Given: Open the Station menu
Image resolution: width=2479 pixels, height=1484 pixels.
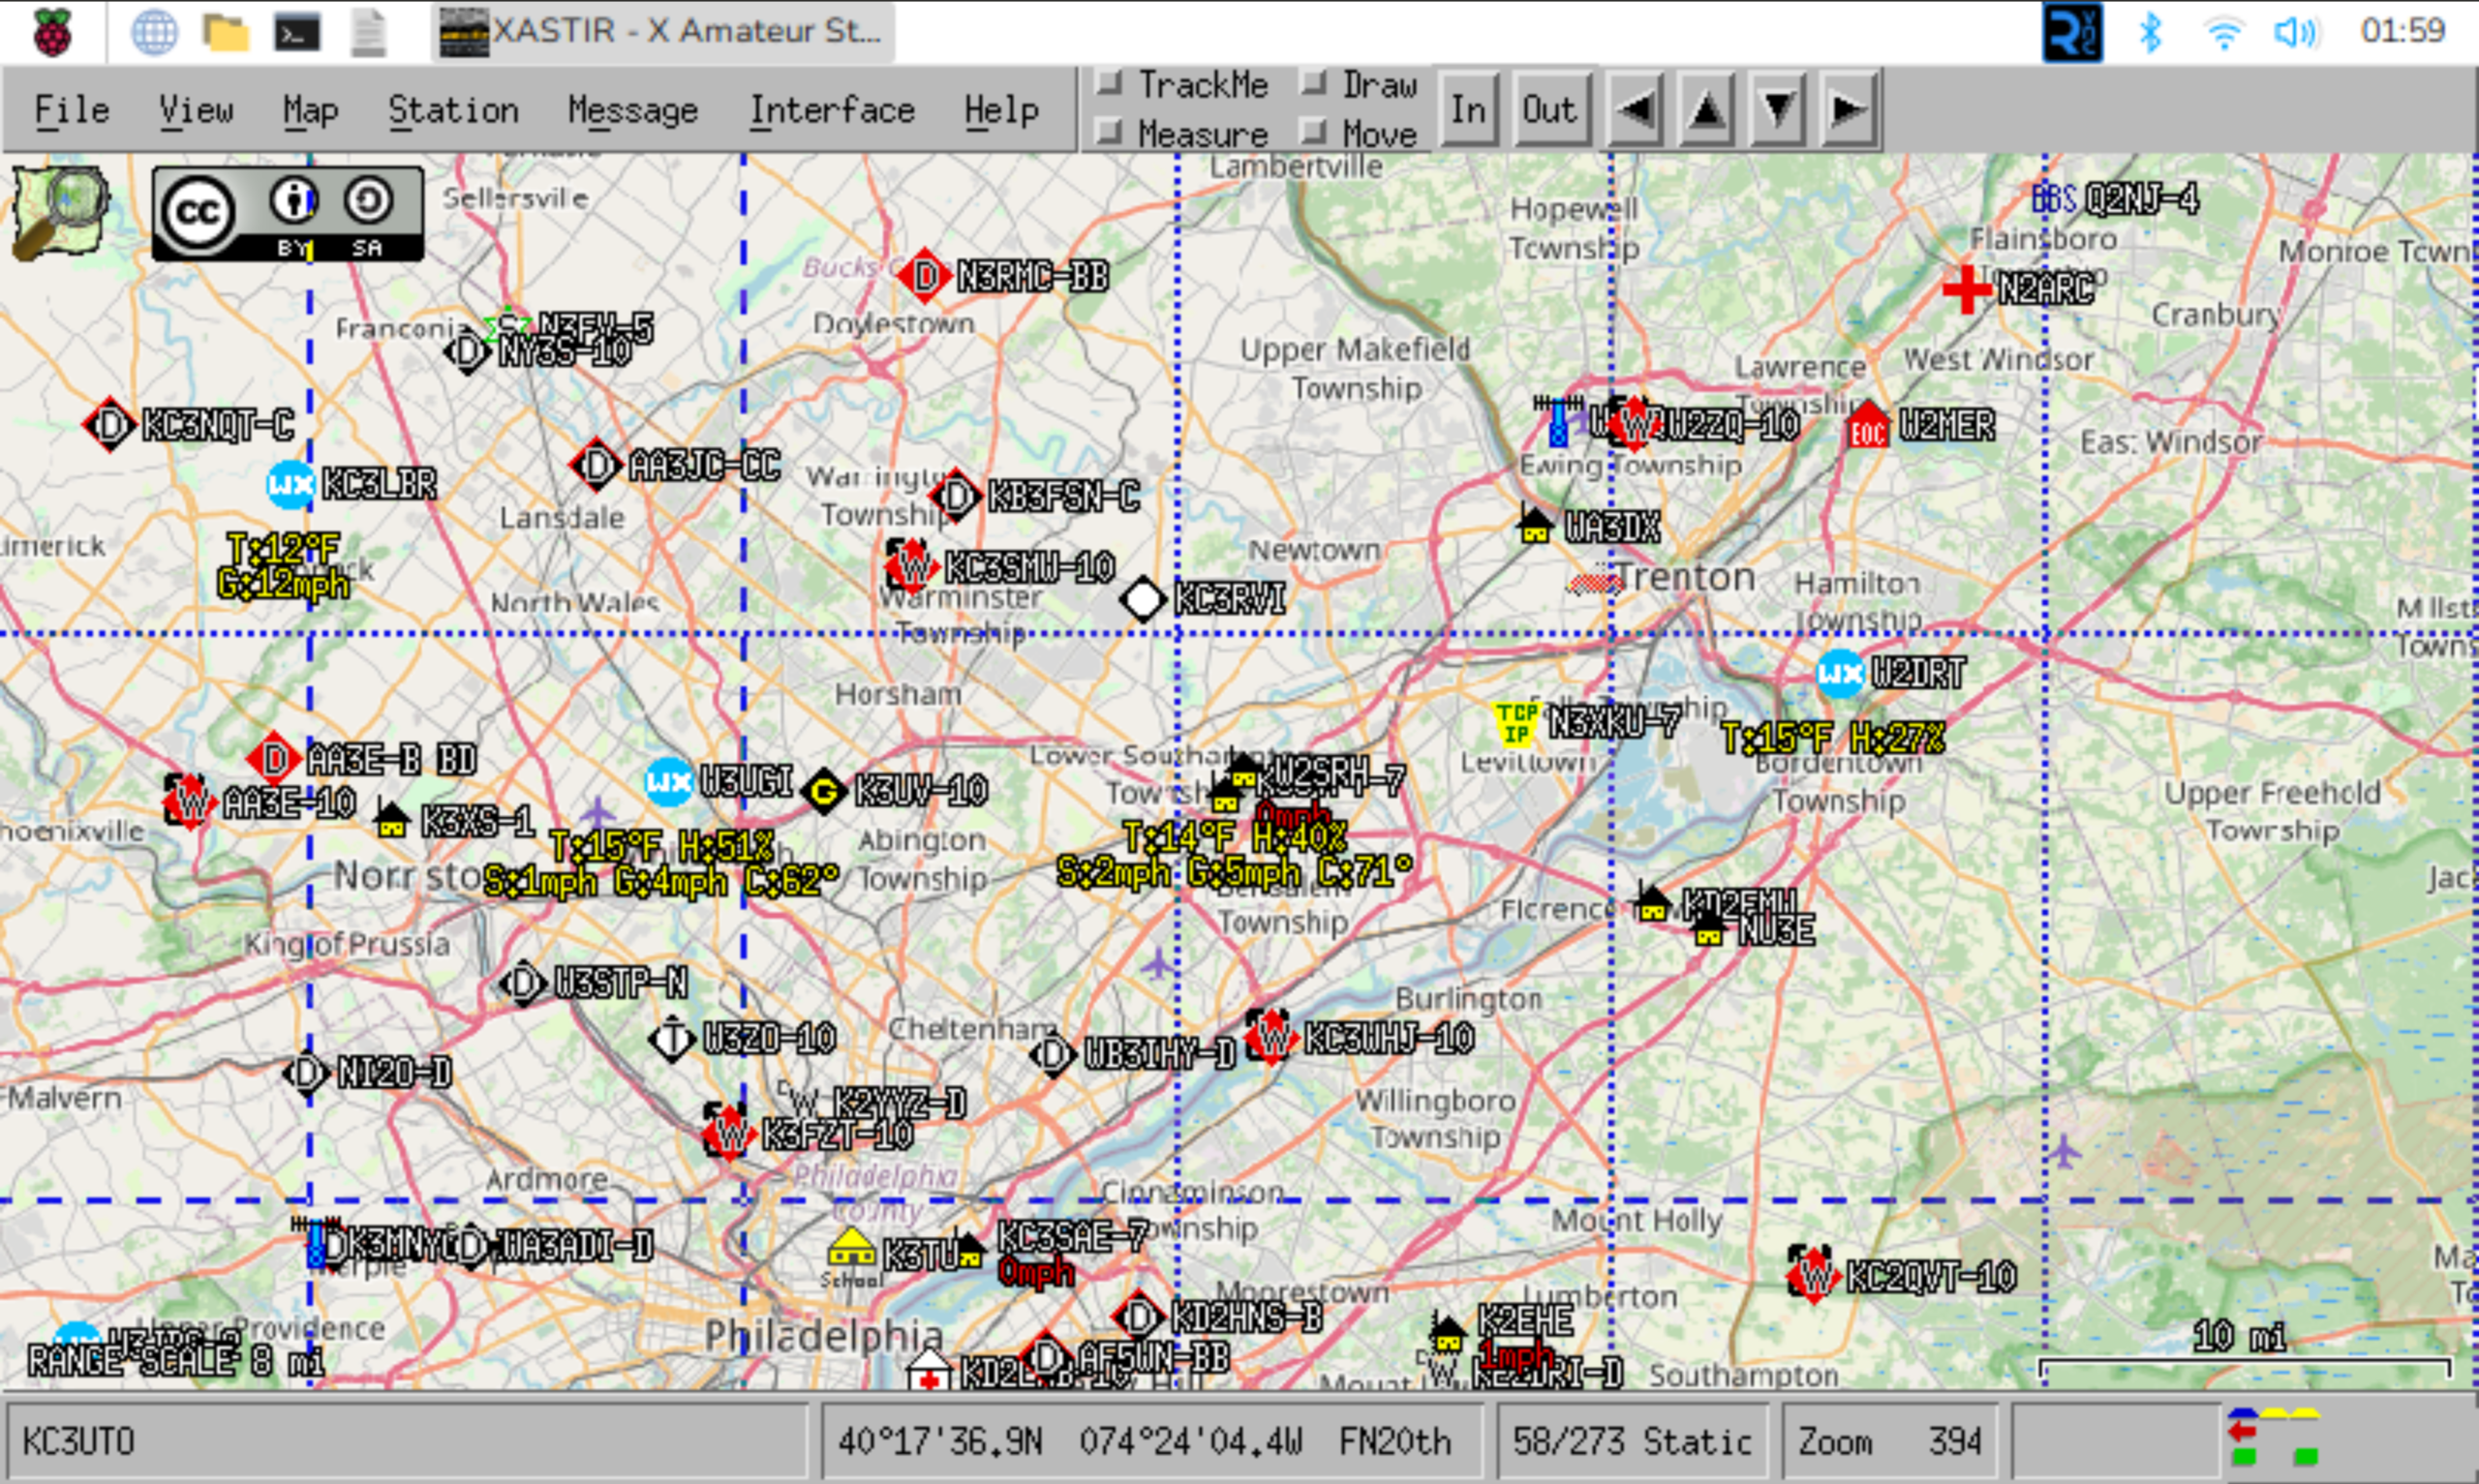Looking at the screenshot, I should click(453, 110).
